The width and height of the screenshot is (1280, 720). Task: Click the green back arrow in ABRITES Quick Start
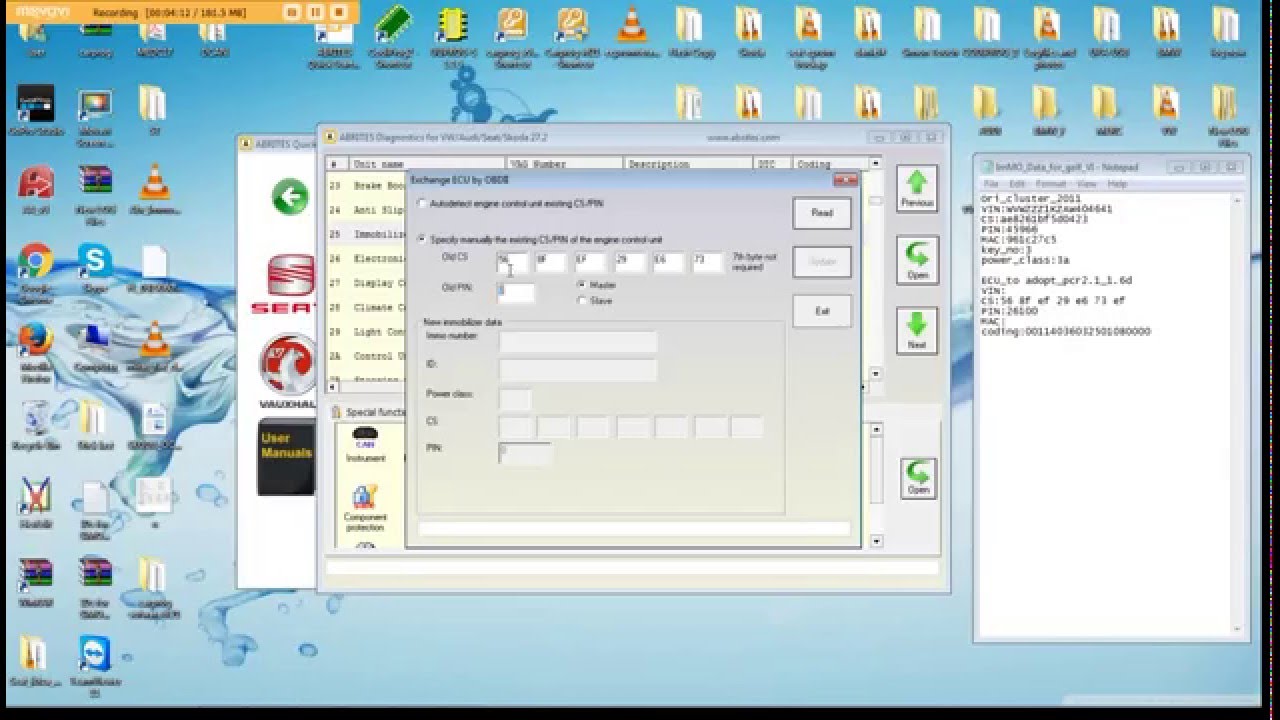coord(289,197)
